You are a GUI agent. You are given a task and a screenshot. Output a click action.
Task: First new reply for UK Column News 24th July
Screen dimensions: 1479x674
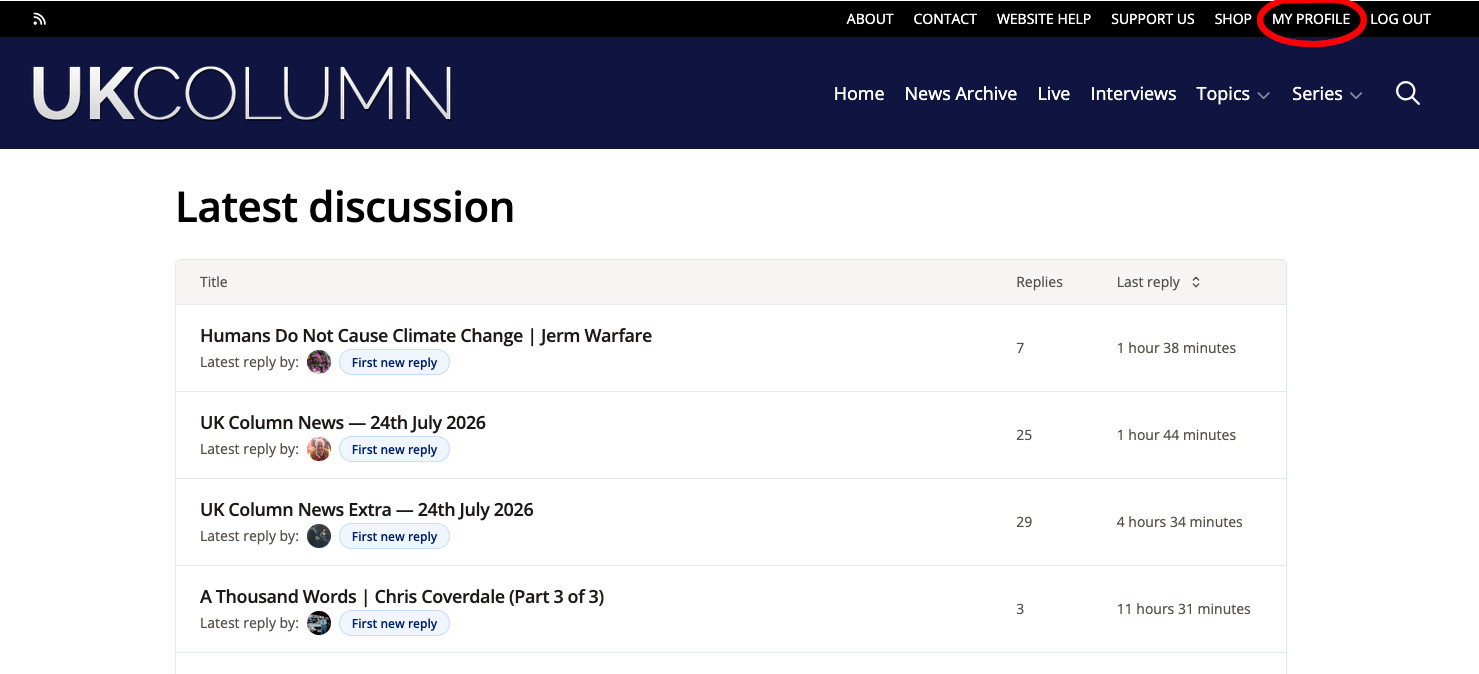(394, 450)
